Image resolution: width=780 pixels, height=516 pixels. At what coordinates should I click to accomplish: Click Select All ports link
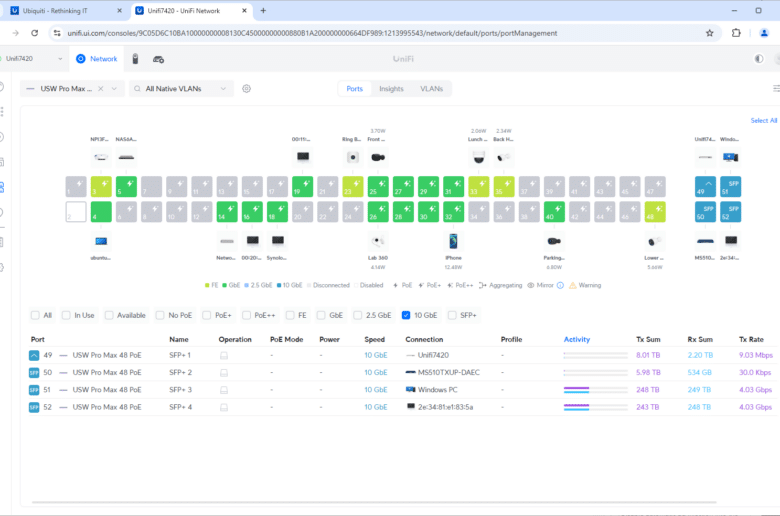[764, 120]
